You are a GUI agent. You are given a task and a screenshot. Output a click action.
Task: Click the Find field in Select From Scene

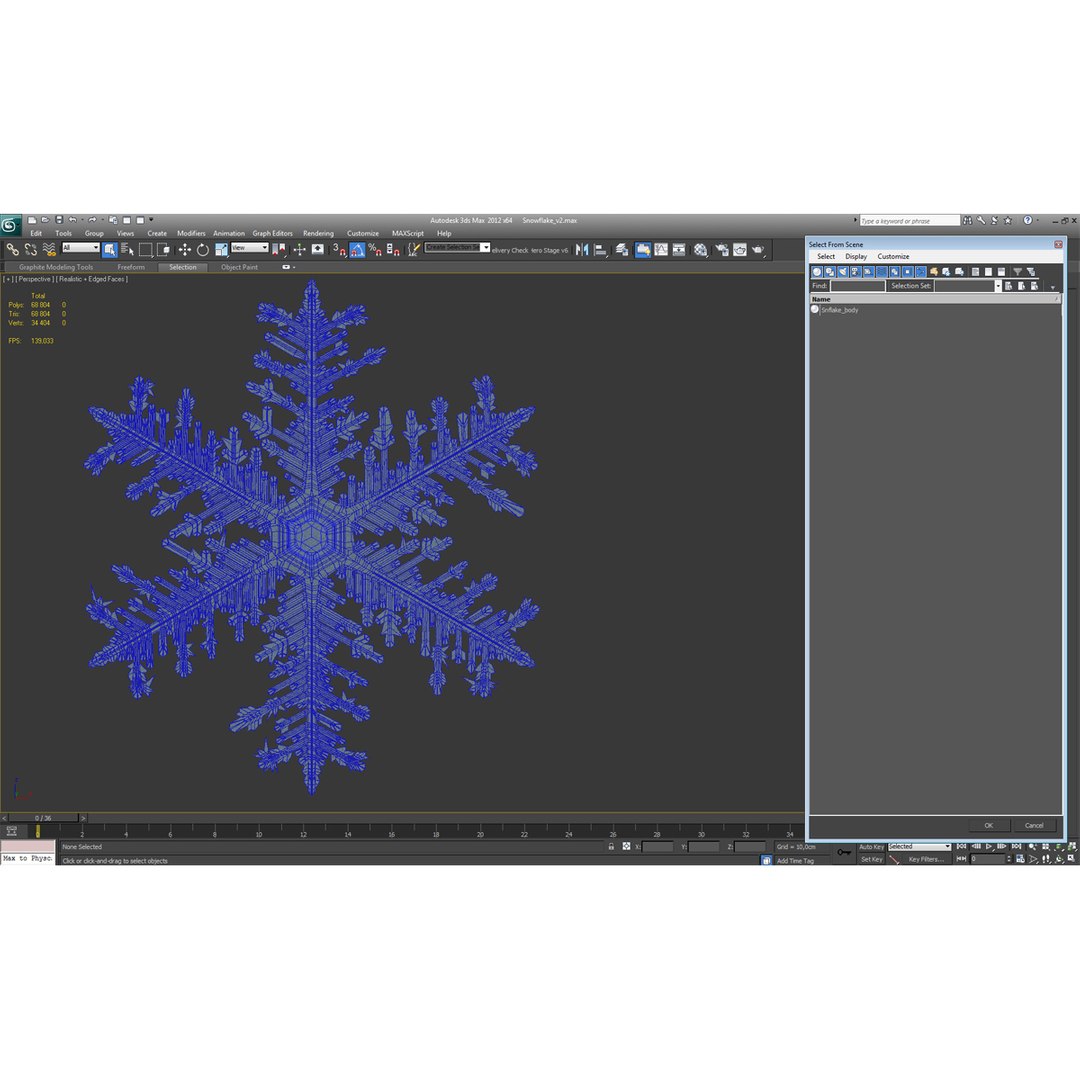pos(857,286)
